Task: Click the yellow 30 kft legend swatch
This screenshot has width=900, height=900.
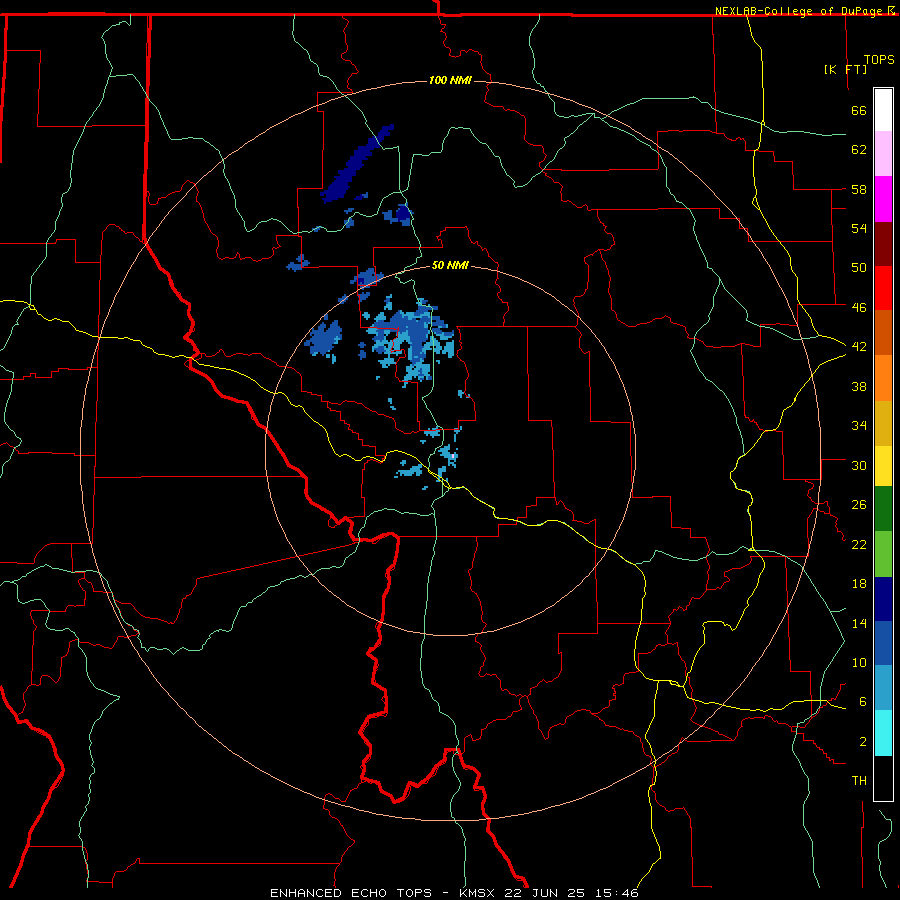Action: pyautogui.click(x=883, y=465)
